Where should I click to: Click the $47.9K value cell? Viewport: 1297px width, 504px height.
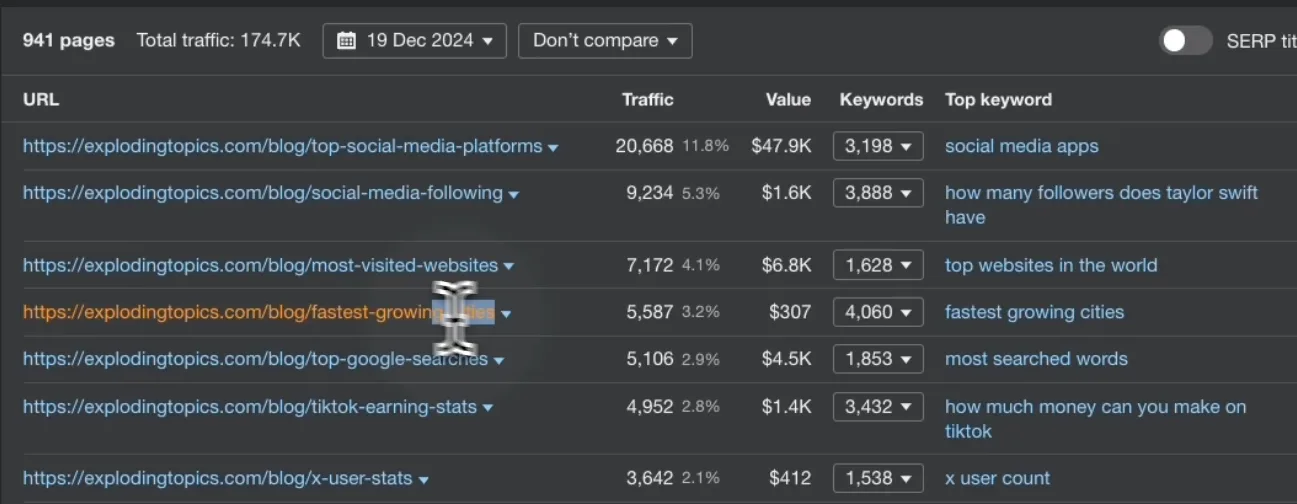click(781, 146)
